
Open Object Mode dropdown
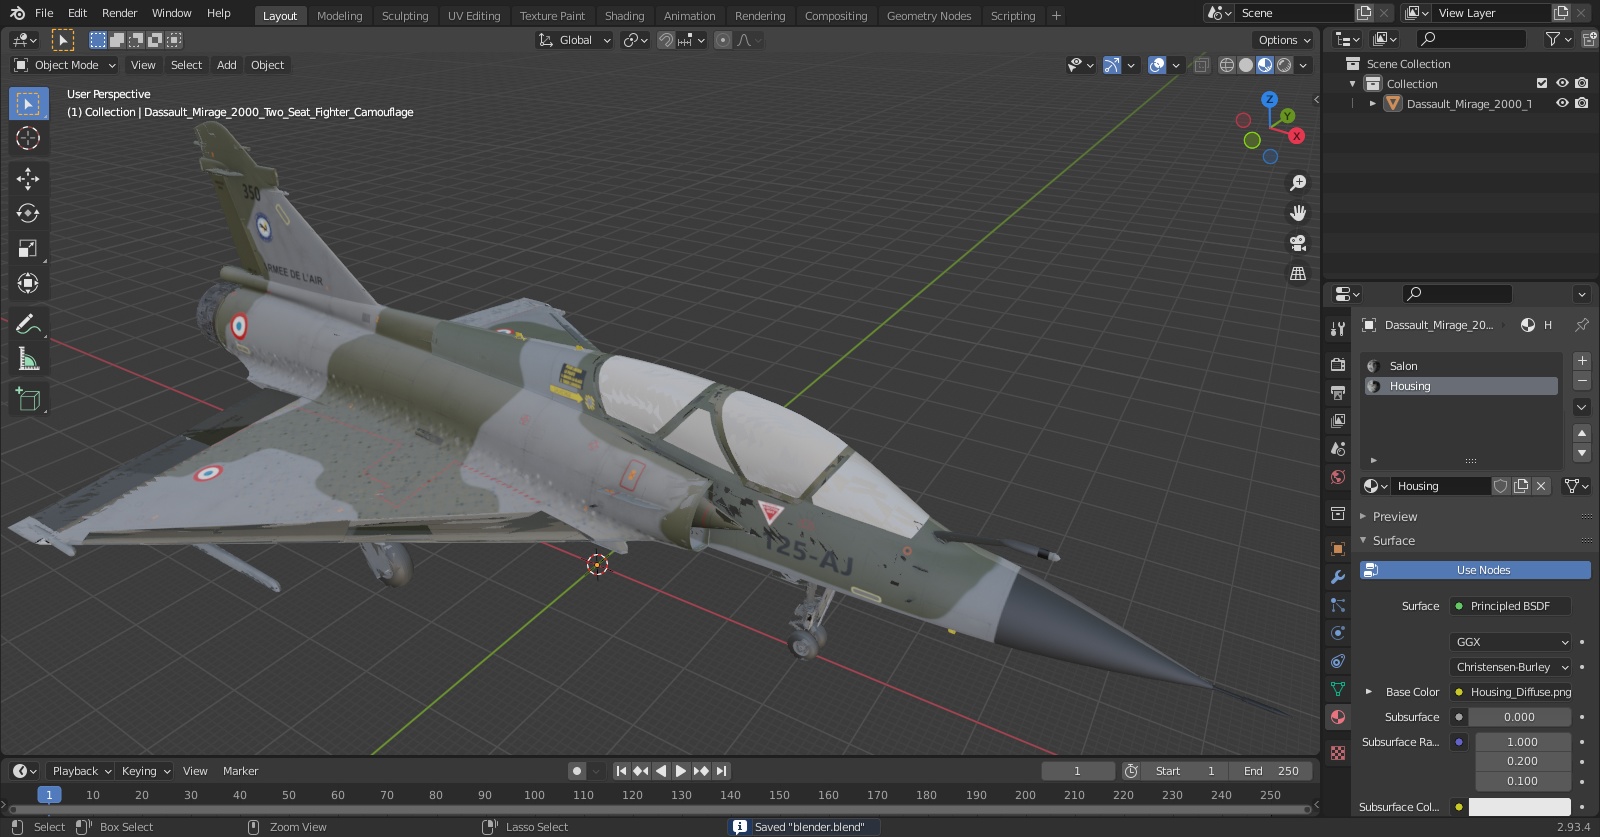(x=65, y=65)
